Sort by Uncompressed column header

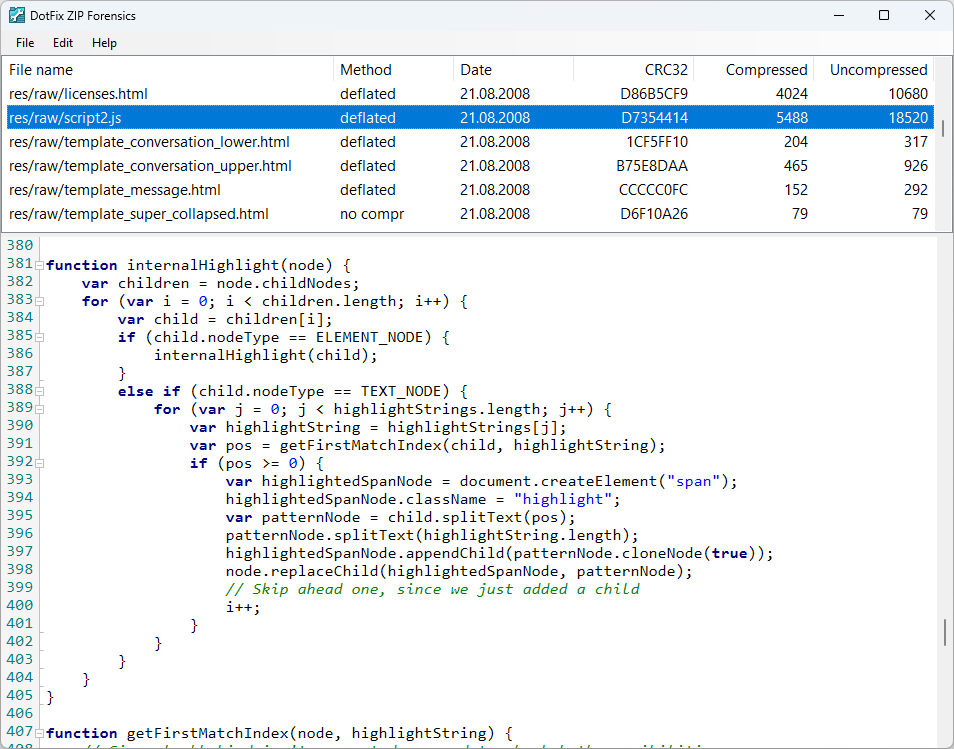click(873, 70)
